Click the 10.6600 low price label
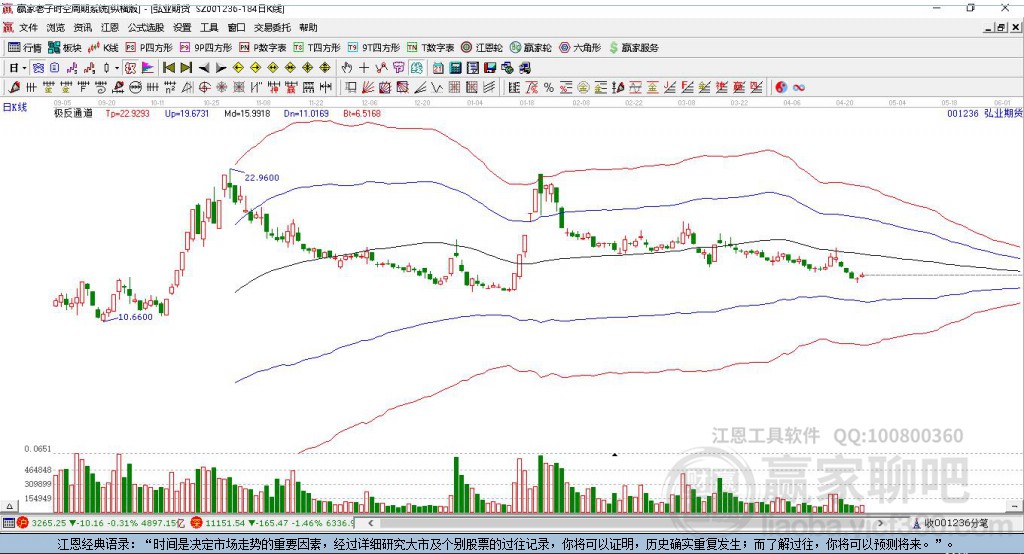The image size is (1024, 554). 135,317
